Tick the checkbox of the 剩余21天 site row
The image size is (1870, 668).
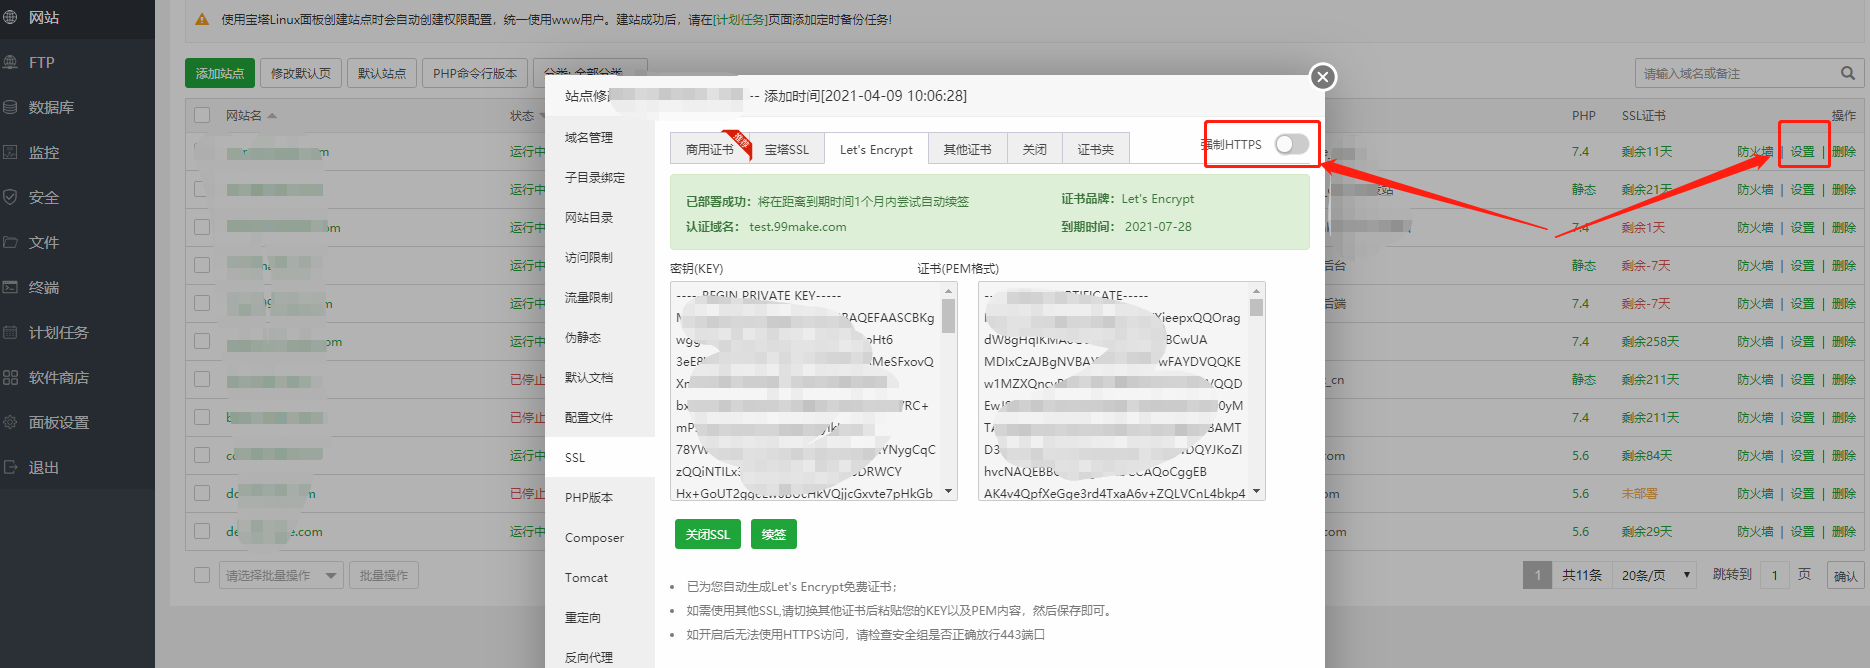point(202,189)
